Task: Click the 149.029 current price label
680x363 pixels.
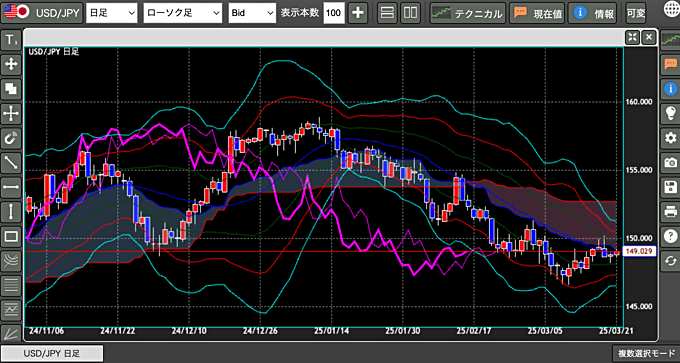Action: pos(640,252)
